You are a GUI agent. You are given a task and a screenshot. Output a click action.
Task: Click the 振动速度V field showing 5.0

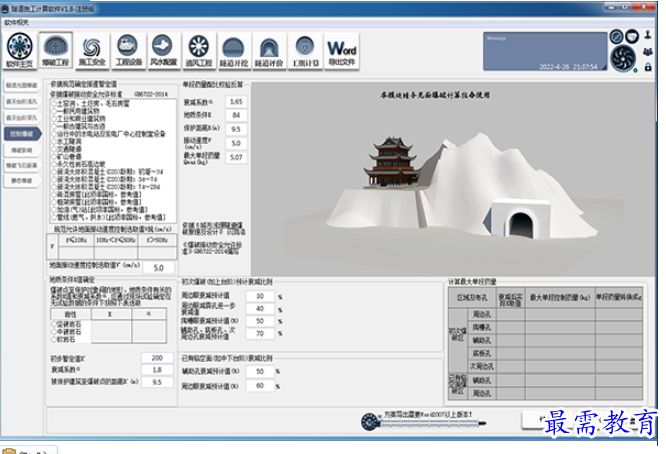click(236, 144)
